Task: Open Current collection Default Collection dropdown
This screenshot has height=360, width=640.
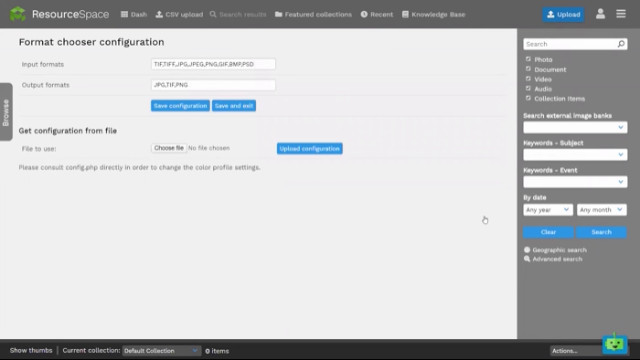Action: coord(161,351)
